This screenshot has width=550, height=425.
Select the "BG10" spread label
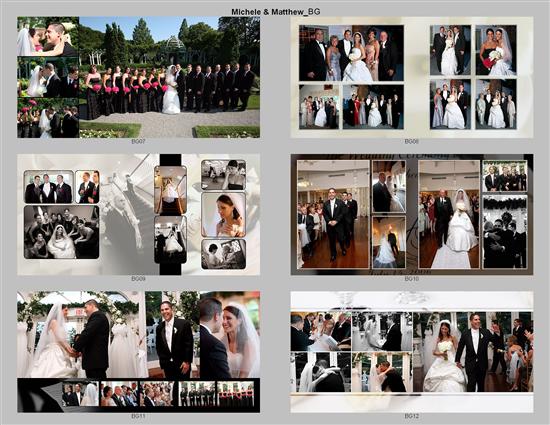tap(411, 279)
